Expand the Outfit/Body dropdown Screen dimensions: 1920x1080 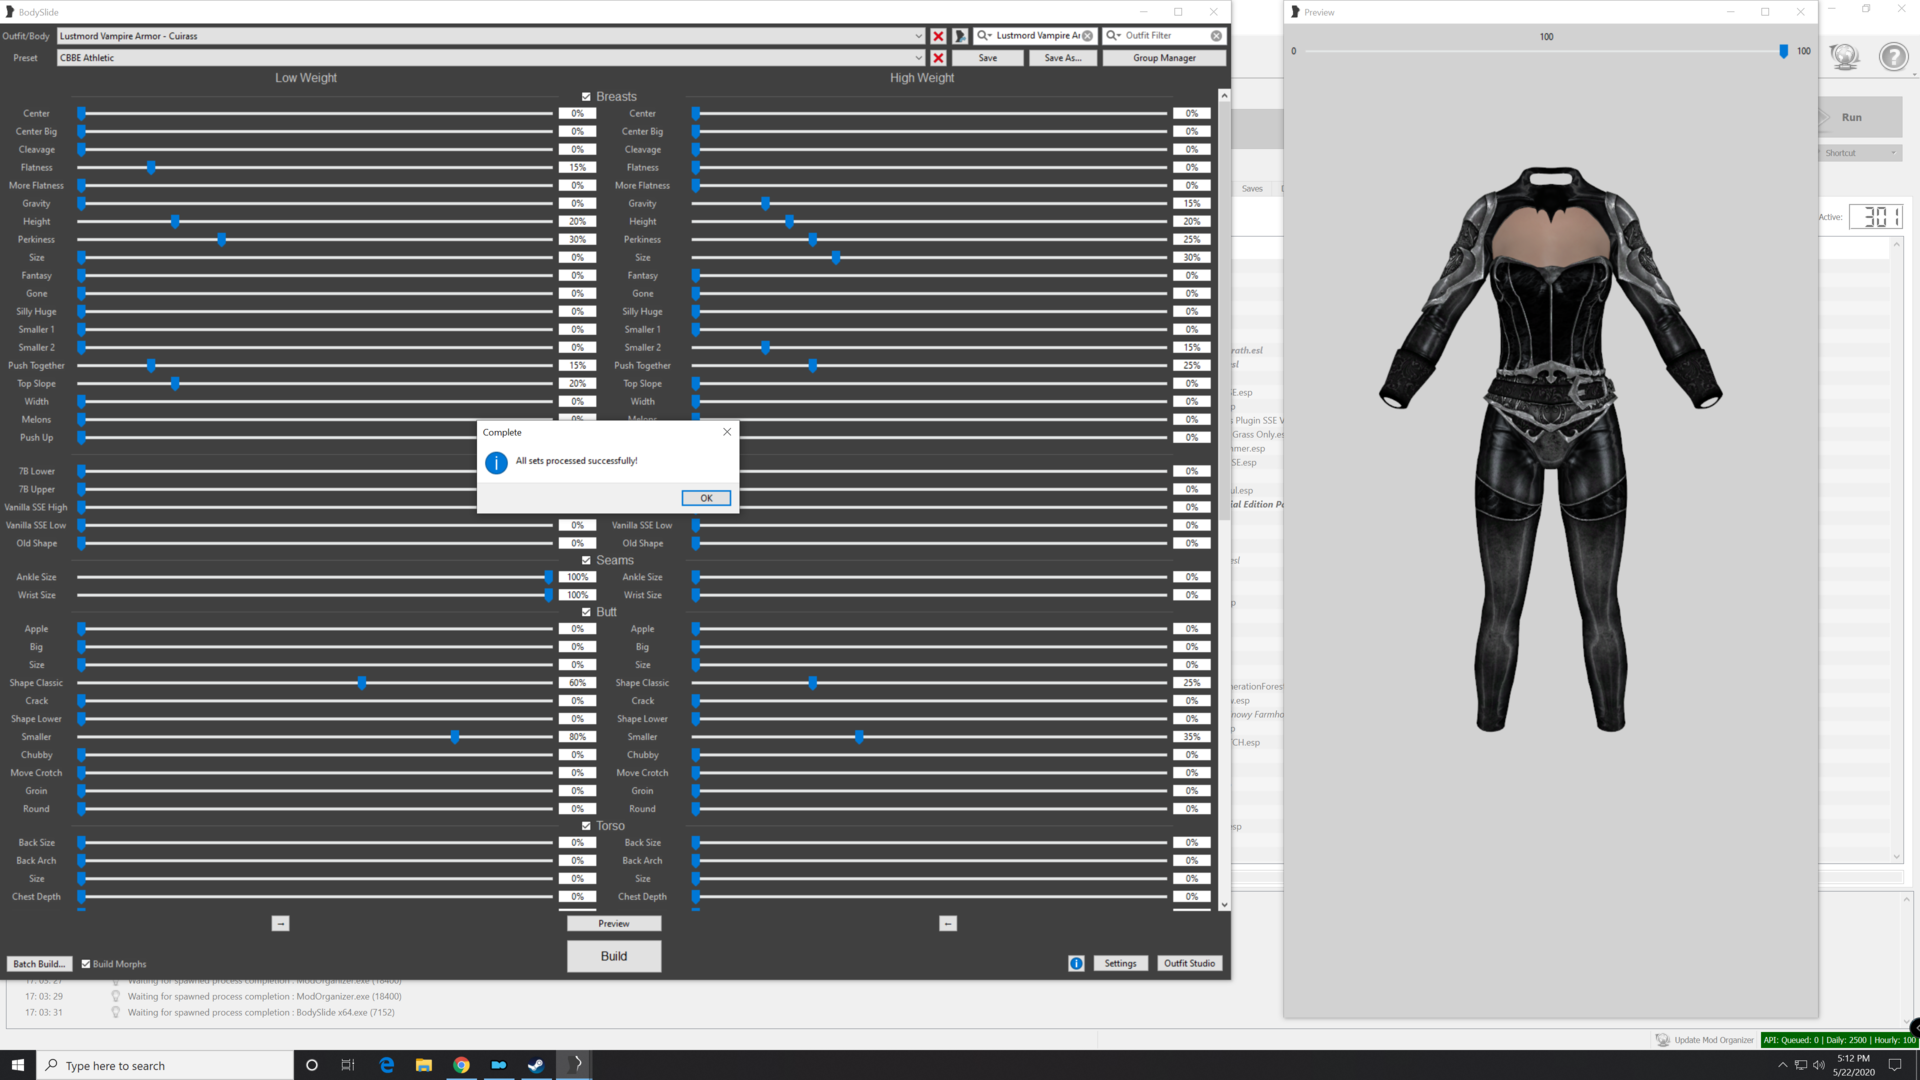click(x=918, y=36)
